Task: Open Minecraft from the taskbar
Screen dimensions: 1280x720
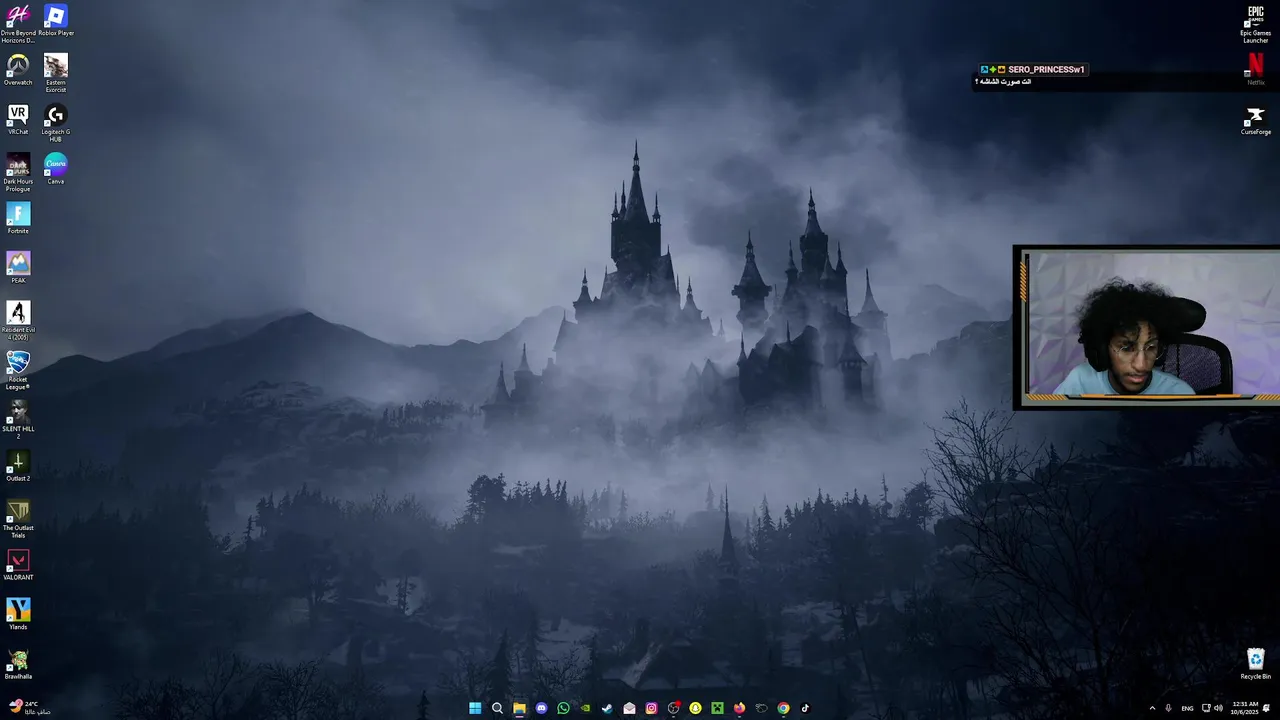Action: (717, 708)
